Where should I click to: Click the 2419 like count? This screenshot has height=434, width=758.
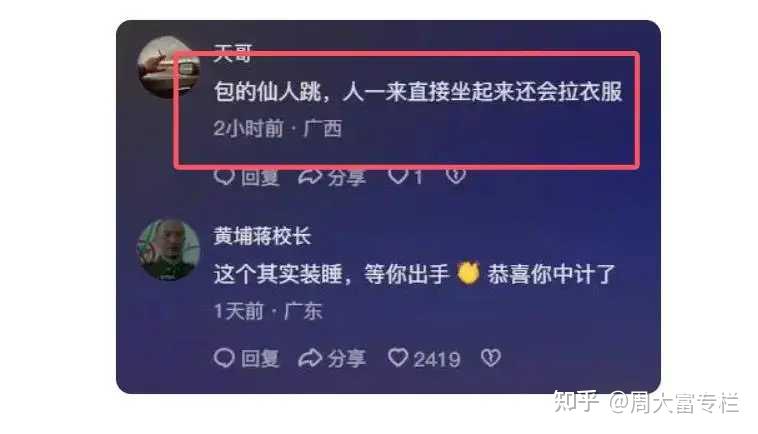437,359
